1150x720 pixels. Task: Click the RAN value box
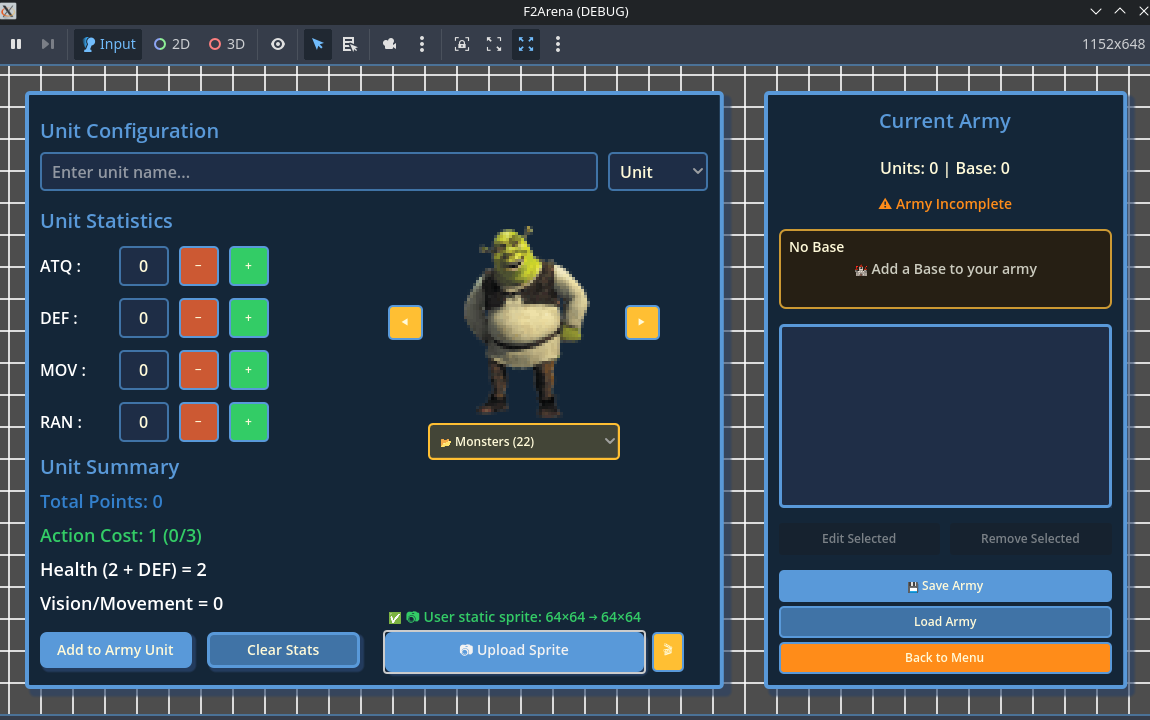[x=144, y=422]
